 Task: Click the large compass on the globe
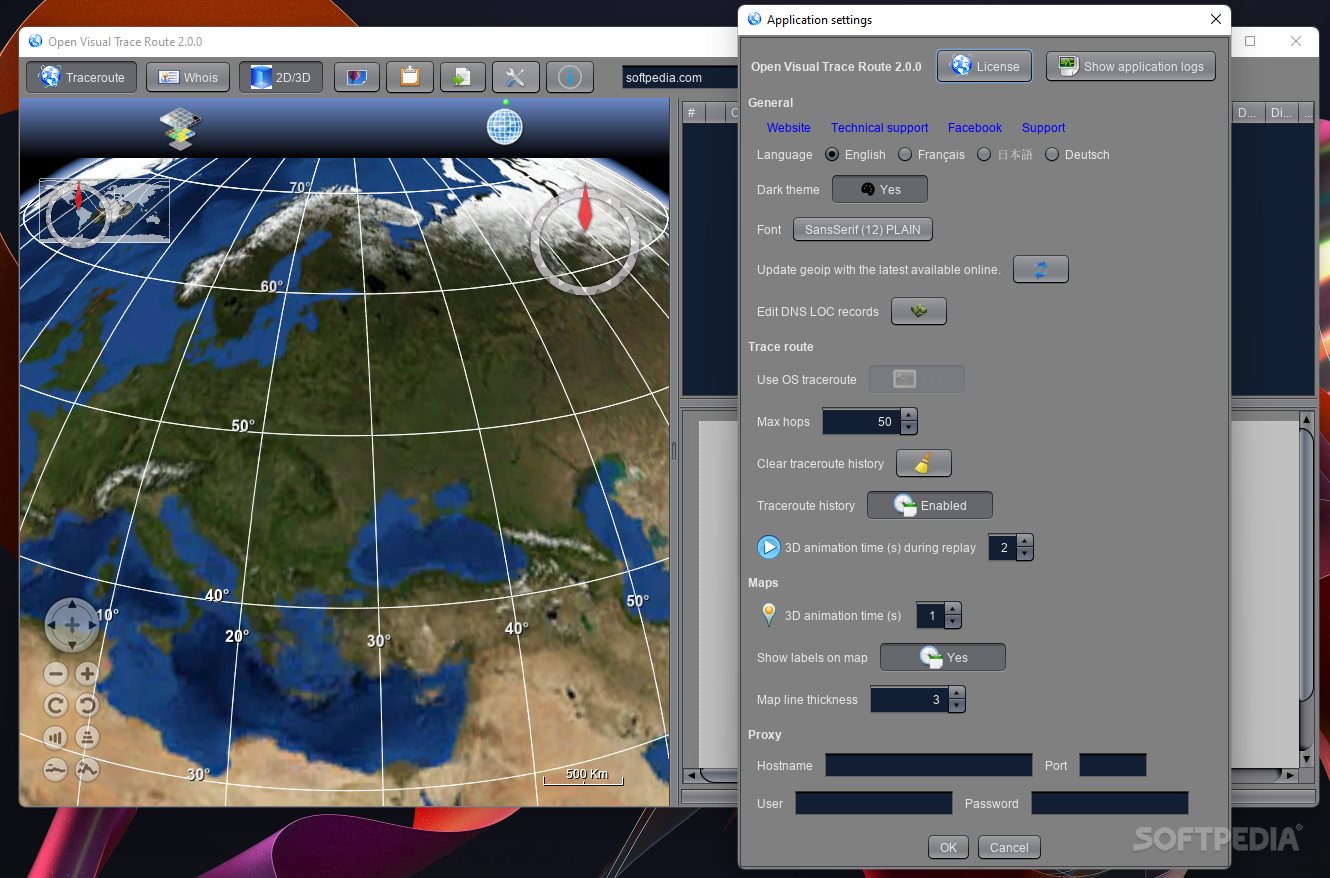click(x=585, y=239)
